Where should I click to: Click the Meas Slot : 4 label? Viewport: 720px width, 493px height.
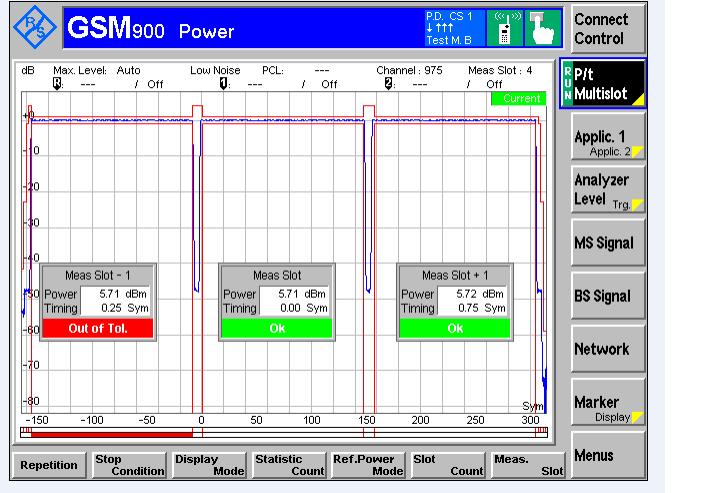click(x=500, y=70)
